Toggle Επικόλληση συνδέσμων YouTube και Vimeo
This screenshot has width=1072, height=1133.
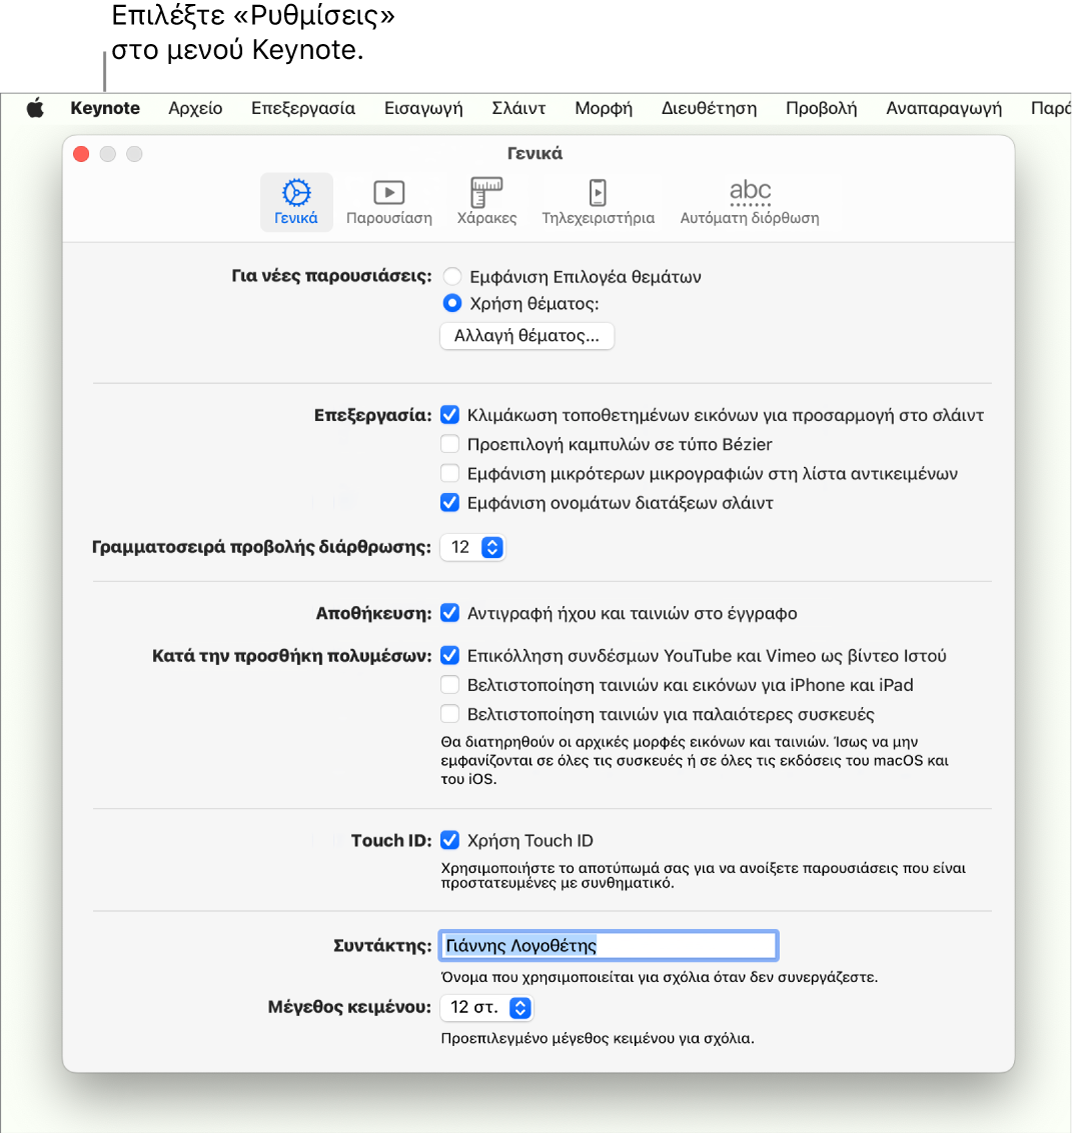(x=450, y=655)
